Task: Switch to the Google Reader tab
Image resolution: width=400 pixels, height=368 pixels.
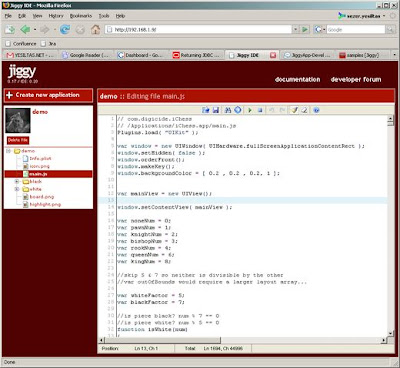Action: (86, 55)
